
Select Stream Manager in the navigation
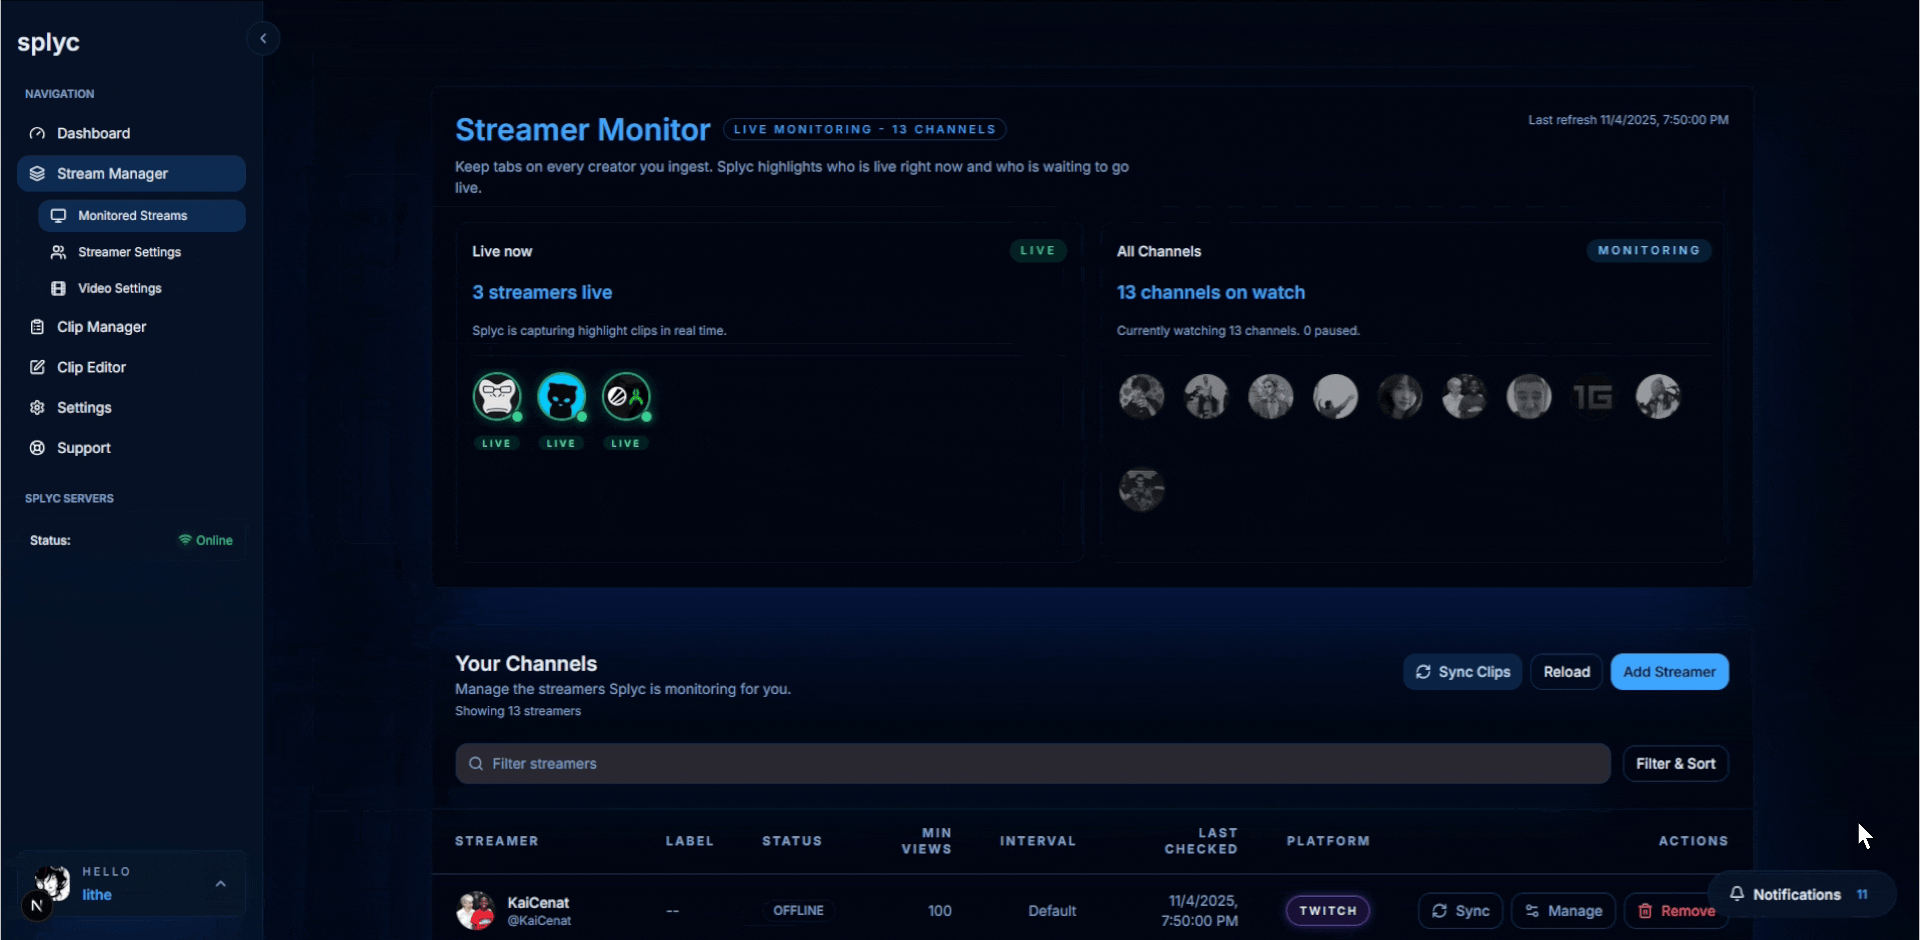point(113,173)
